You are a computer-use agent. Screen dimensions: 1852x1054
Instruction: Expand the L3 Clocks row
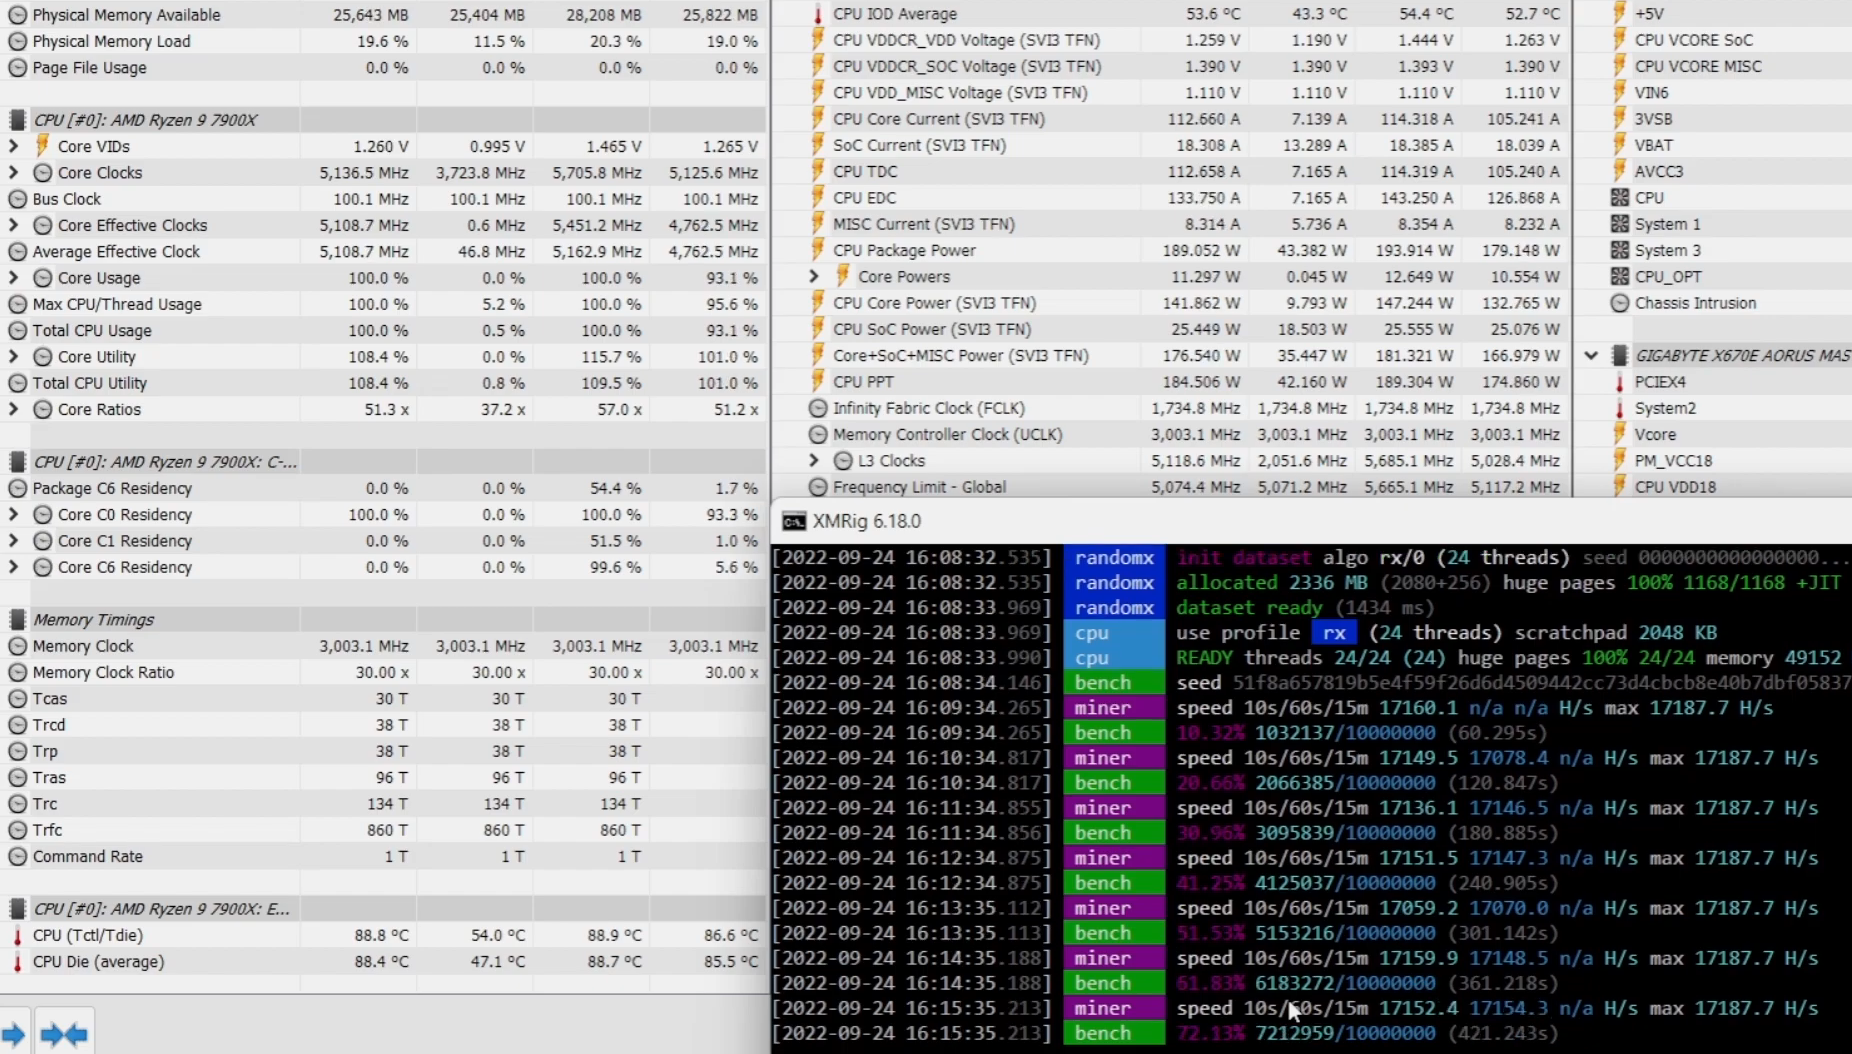(814, 461)
